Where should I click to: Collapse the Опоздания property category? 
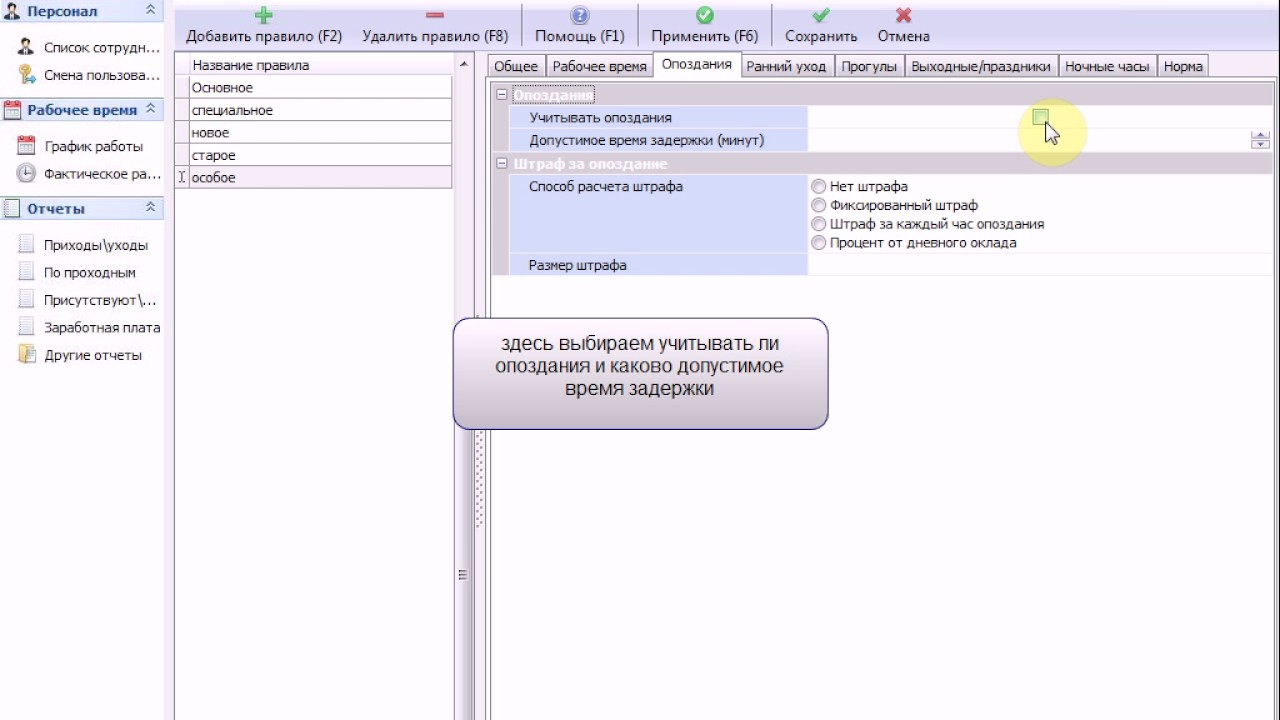pos(502,95)
